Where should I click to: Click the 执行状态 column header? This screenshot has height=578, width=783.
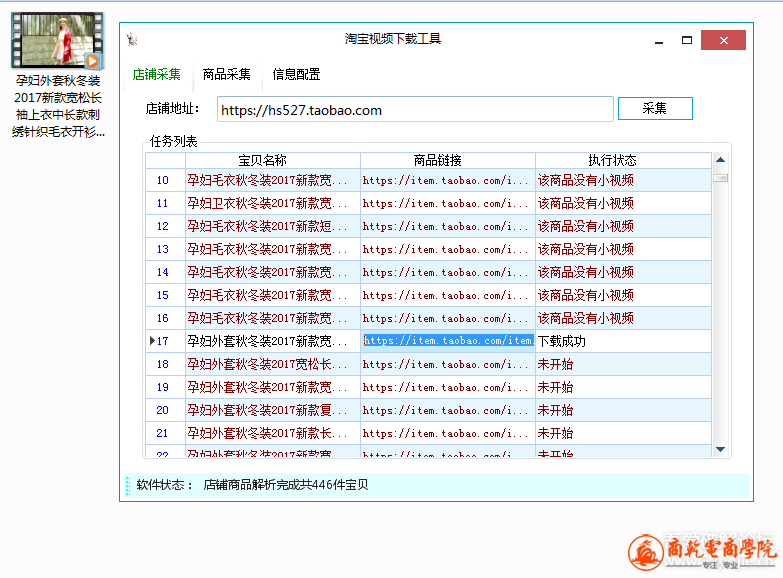click(x=624, y=160)
